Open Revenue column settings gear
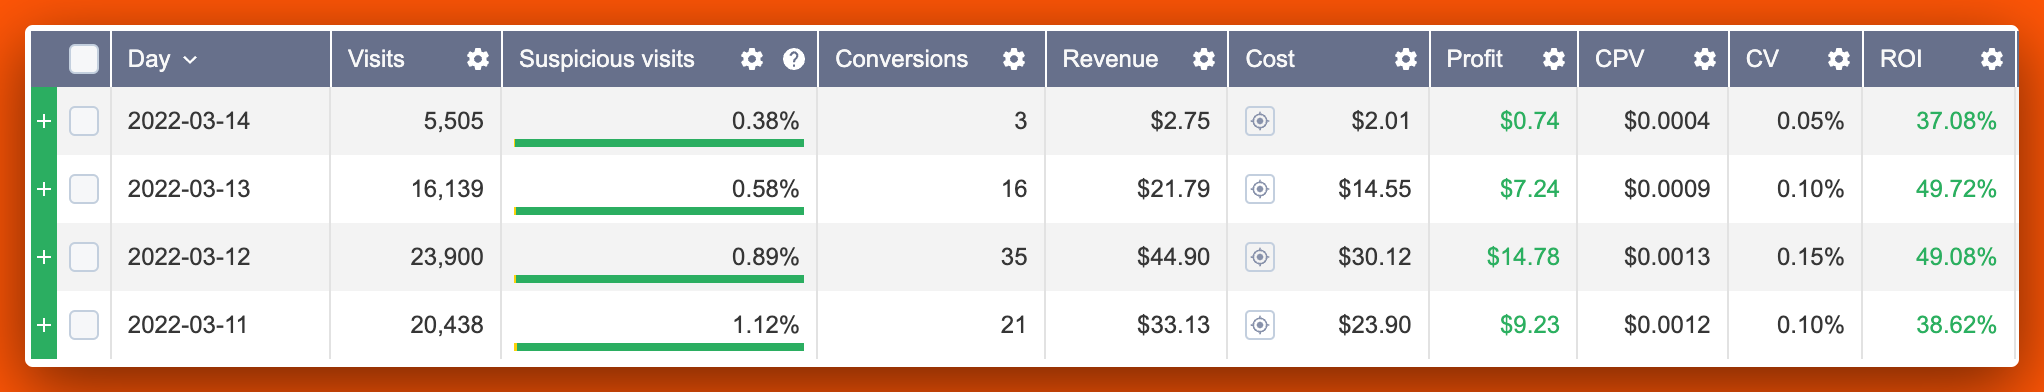Screen dimensions: 2044x392 1204,59
